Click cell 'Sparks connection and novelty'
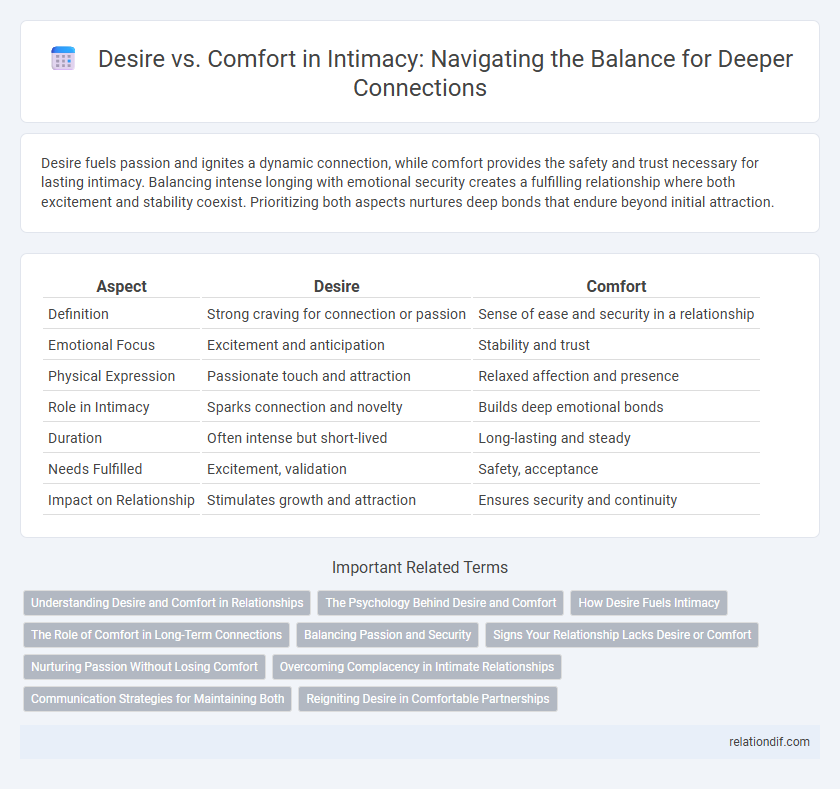 click(x=304, y=407)
